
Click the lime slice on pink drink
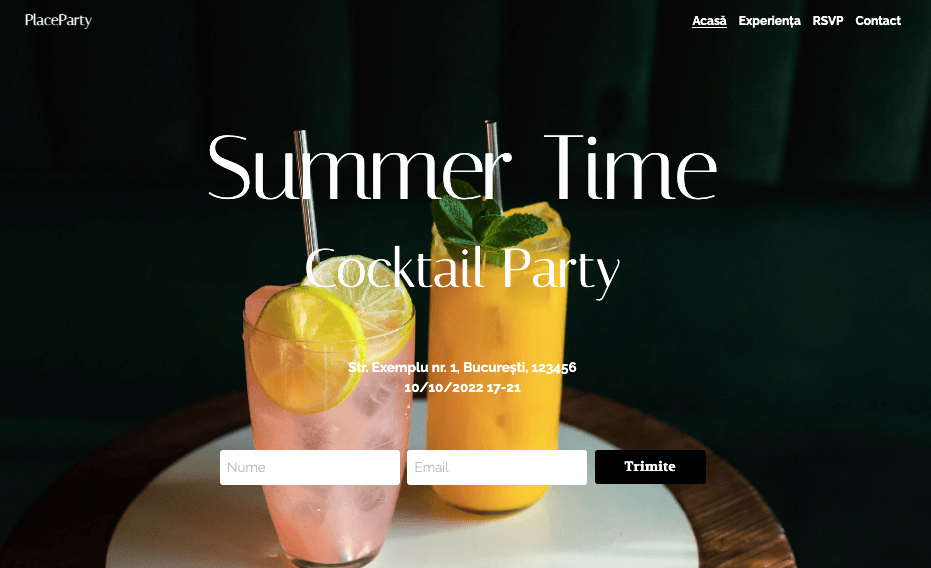point(308,351)
